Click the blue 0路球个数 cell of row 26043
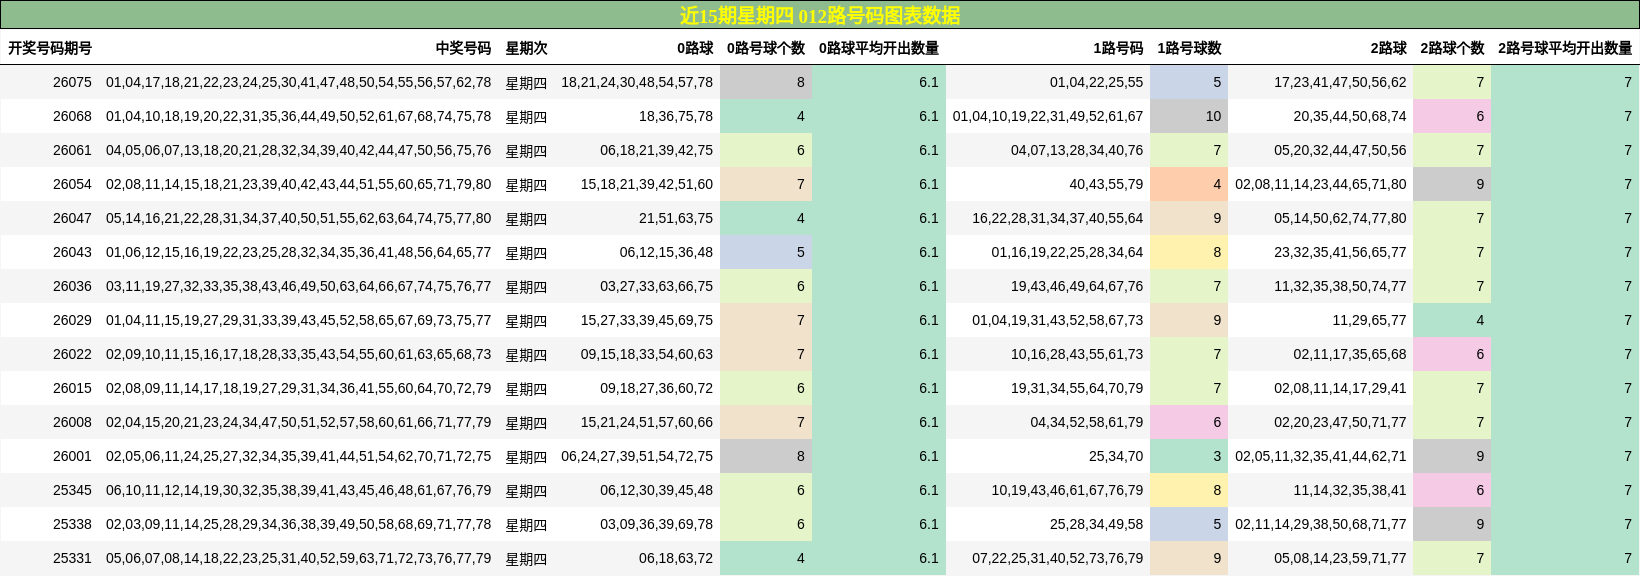This screenshot has height=576, width=1640. [x=766, y=252]
